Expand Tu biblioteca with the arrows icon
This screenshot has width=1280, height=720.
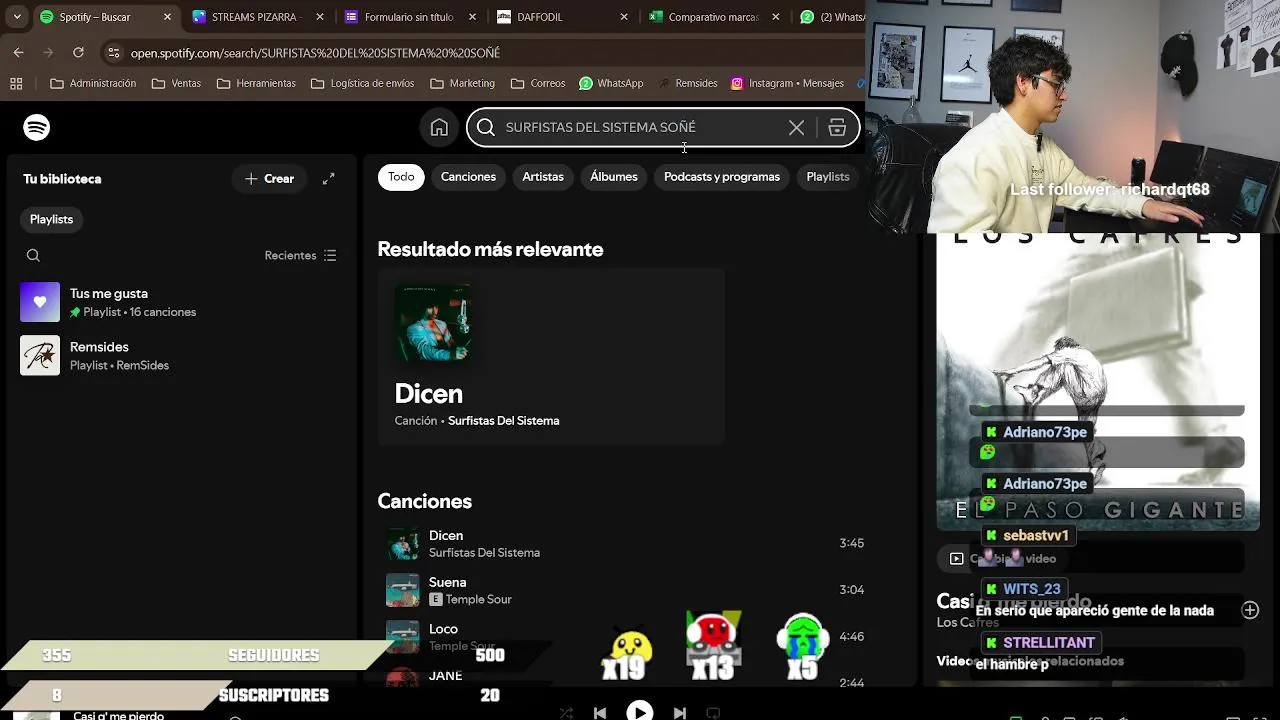tap(328, 179)
